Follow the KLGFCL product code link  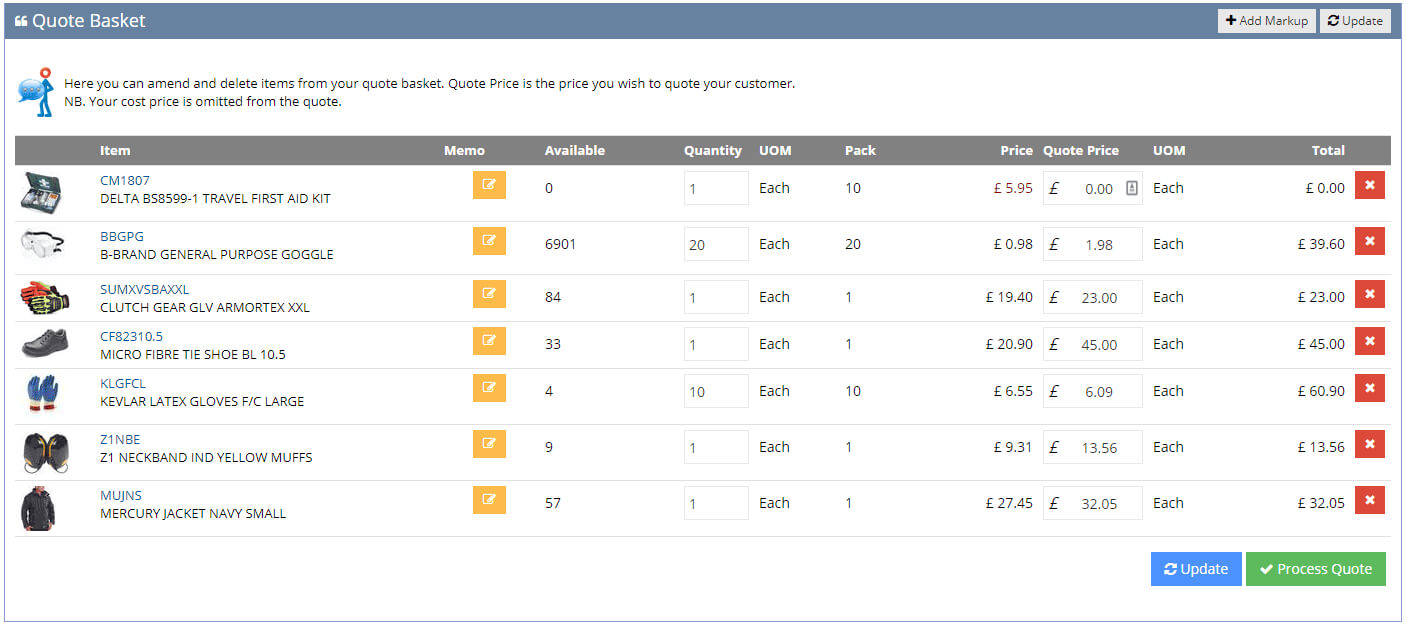[x=123, y=384]
